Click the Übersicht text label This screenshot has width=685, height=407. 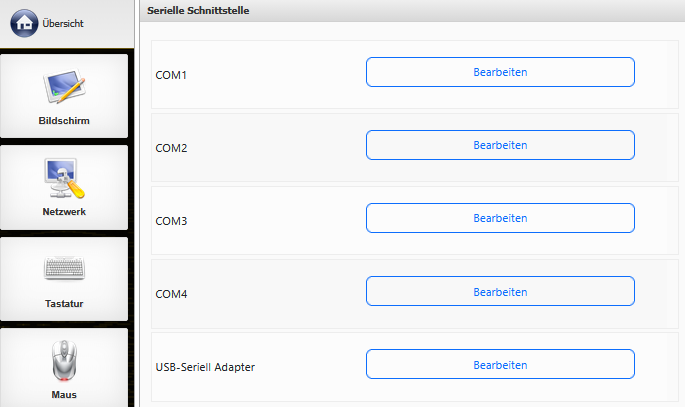63,23
